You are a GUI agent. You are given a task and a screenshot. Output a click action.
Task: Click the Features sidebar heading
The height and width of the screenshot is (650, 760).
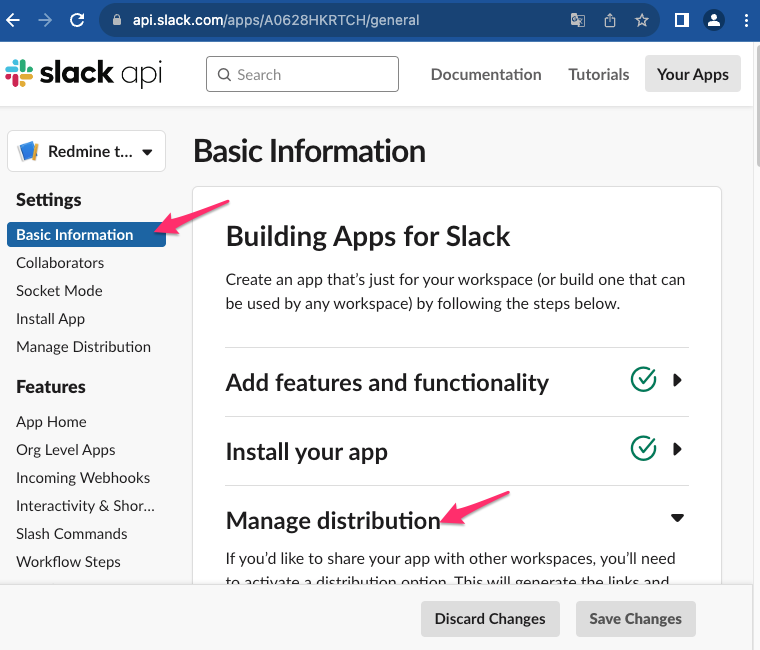click(51, 387)
